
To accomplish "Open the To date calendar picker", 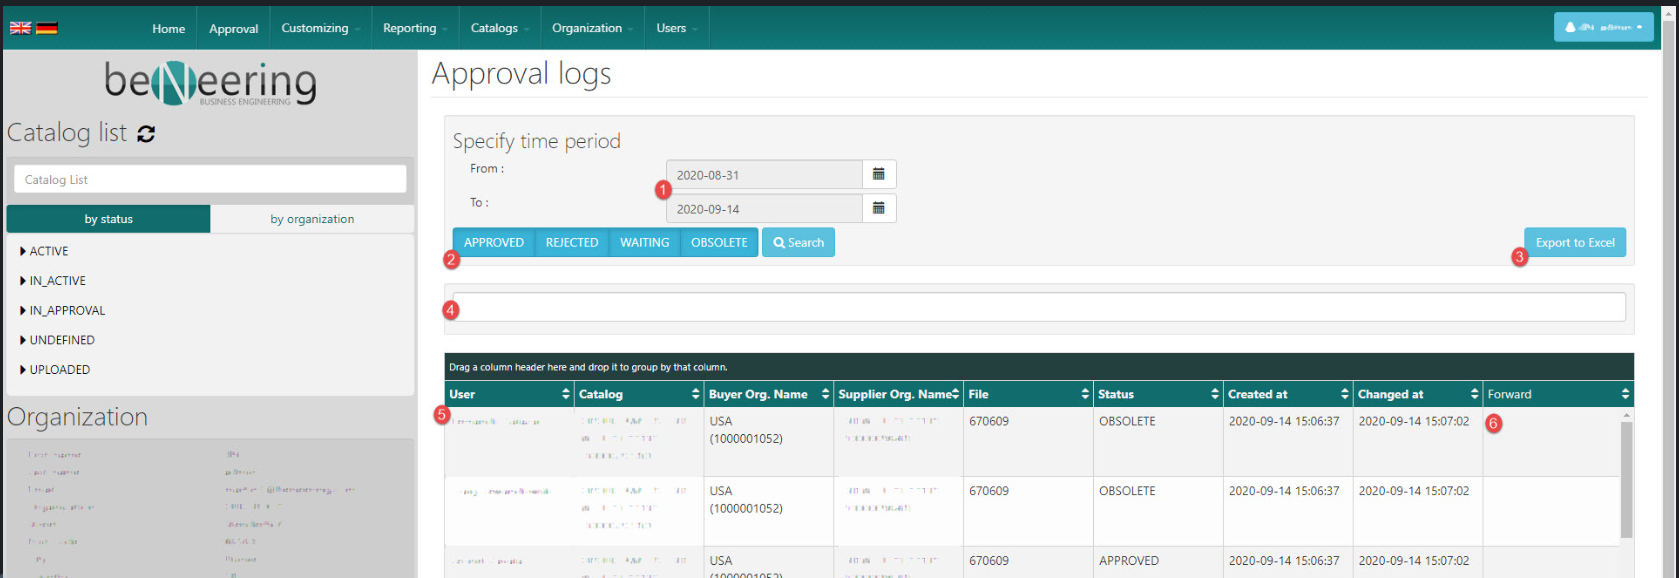I will pyautogui.click(x=878, y=208).
